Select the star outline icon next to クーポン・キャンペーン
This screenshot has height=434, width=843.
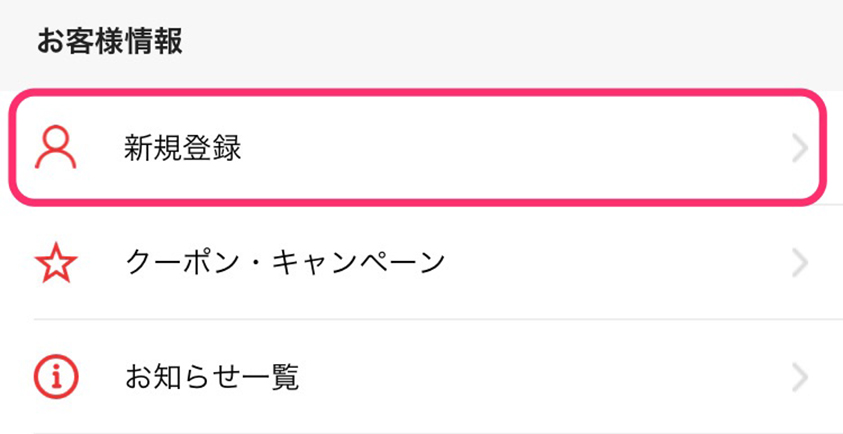coord(56,262)
